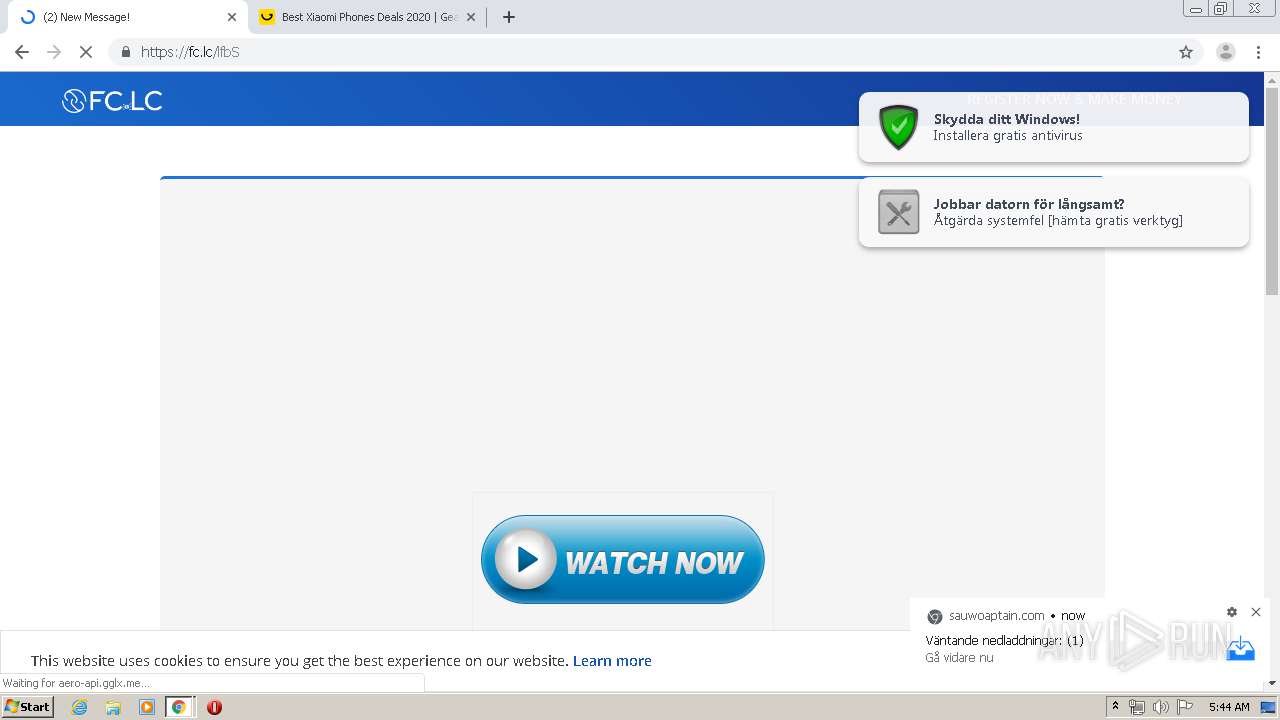1280x720 pixels.
Task: Go back with the browser back arrow
Action: click(x=22, y=52)
